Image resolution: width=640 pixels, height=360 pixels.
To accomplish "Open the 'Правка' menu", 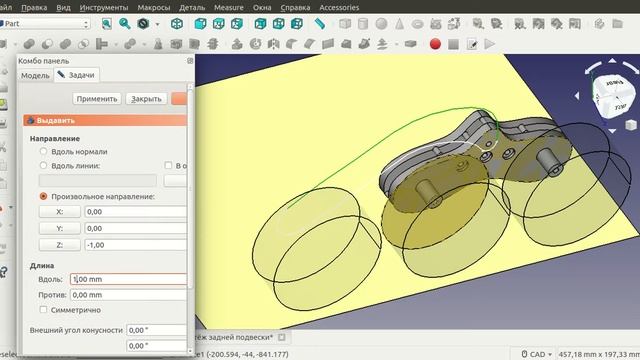I will [x=34, y=7].
